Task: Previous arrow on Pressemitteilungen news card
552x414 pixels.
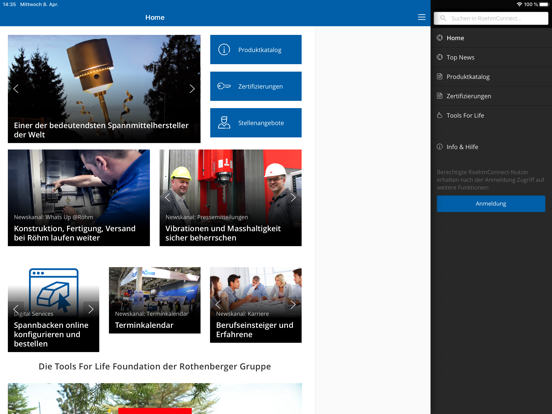Action: pos(167,197)
